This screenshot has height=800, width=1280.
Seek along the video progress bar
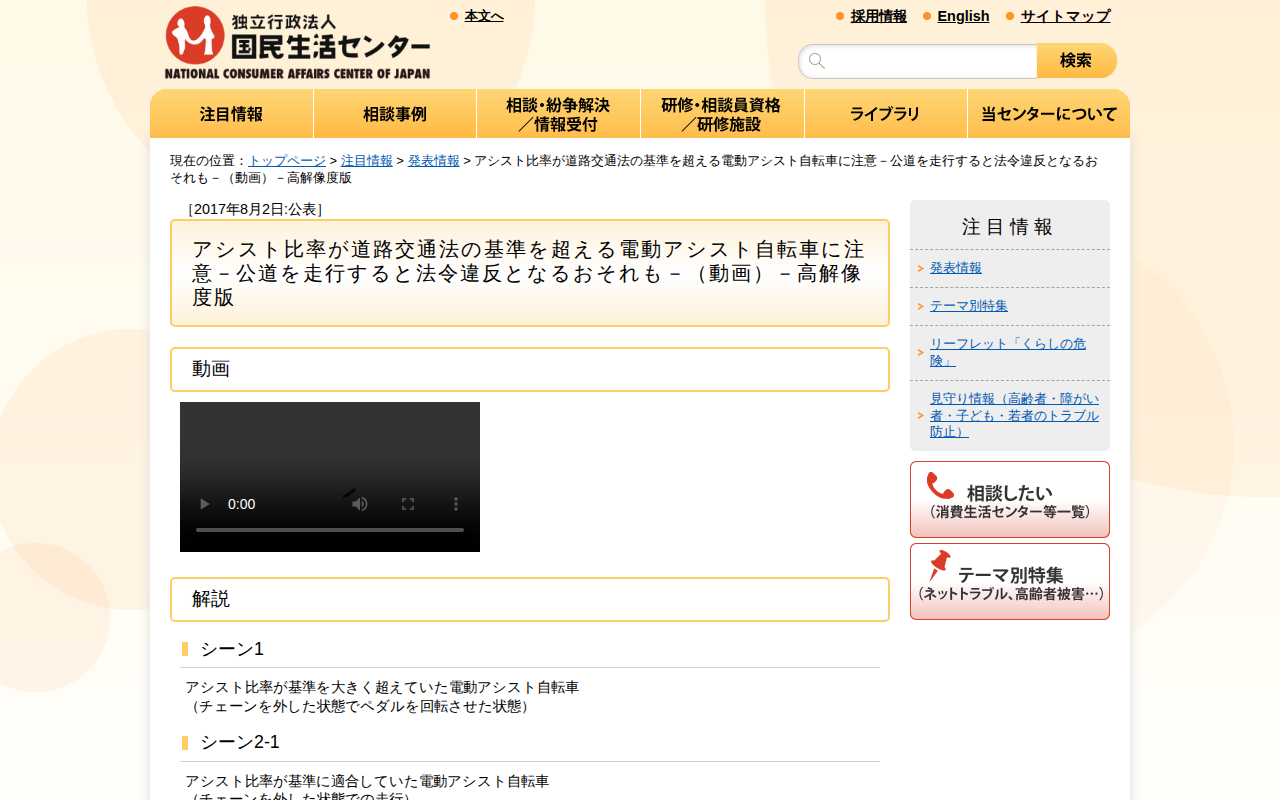(x=330, y=529)
